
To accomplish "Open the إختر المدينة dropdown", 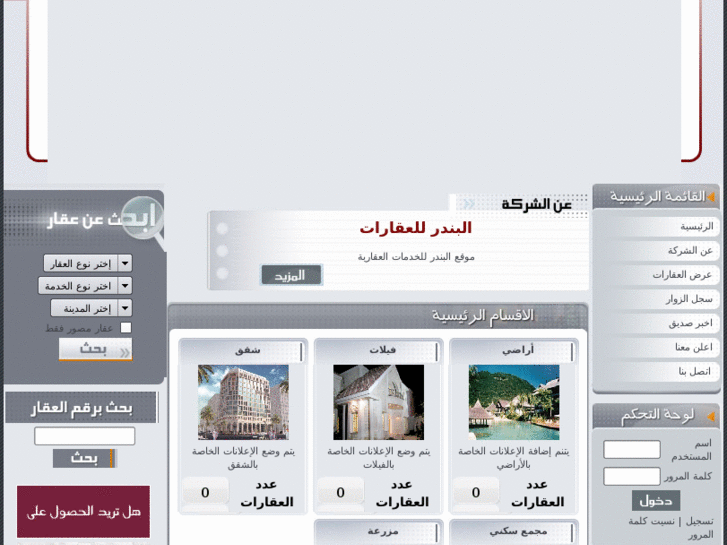I will 91,308.
